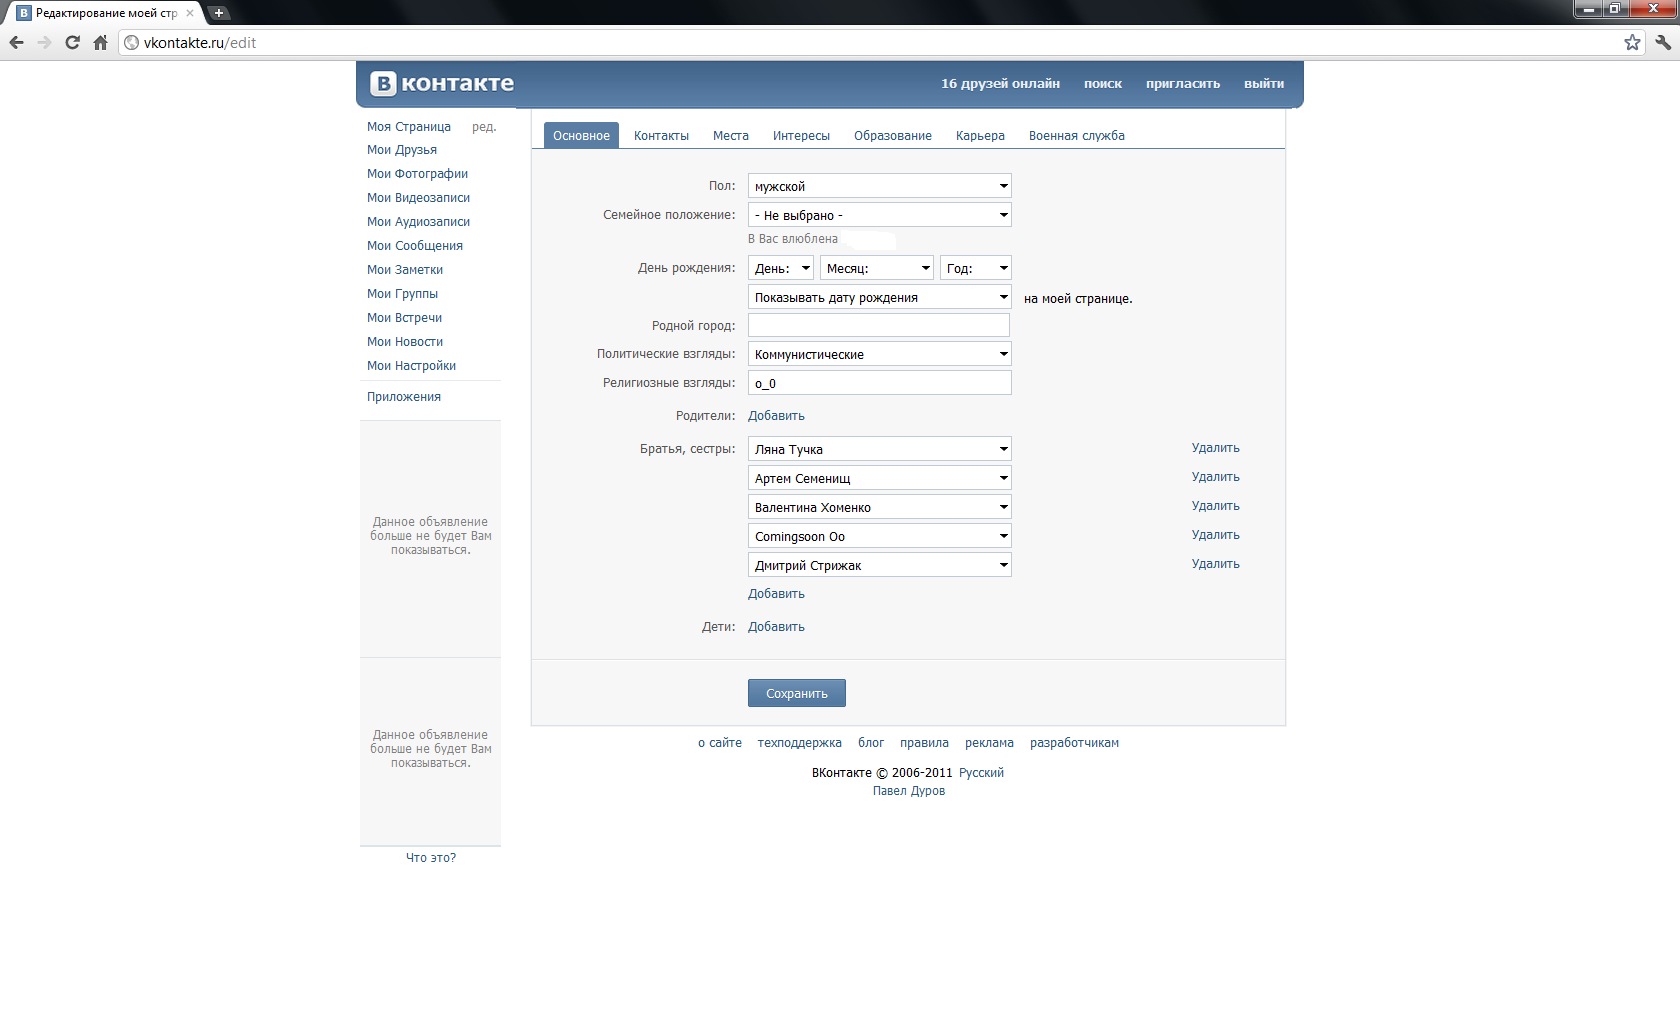Go to browser home icon

click(x=100, y=43)
